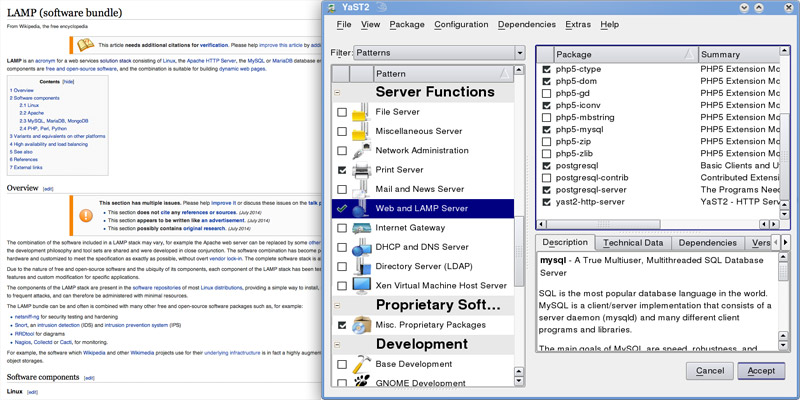Click the Miscellaneous Server folder icon
This screenshot has height=400, width=800.
[x=361, y=131]
